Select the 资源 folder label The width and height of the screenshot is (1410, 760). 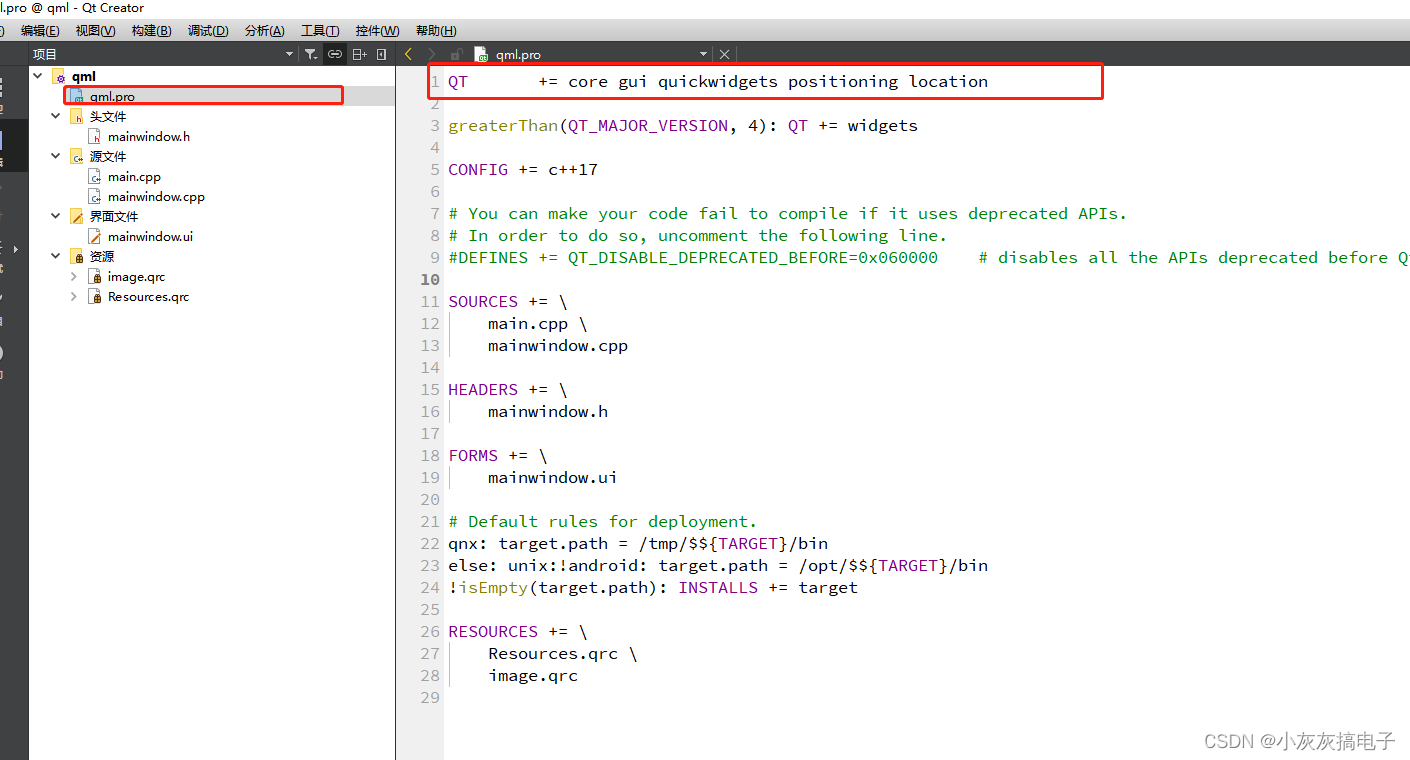[102, 257]
